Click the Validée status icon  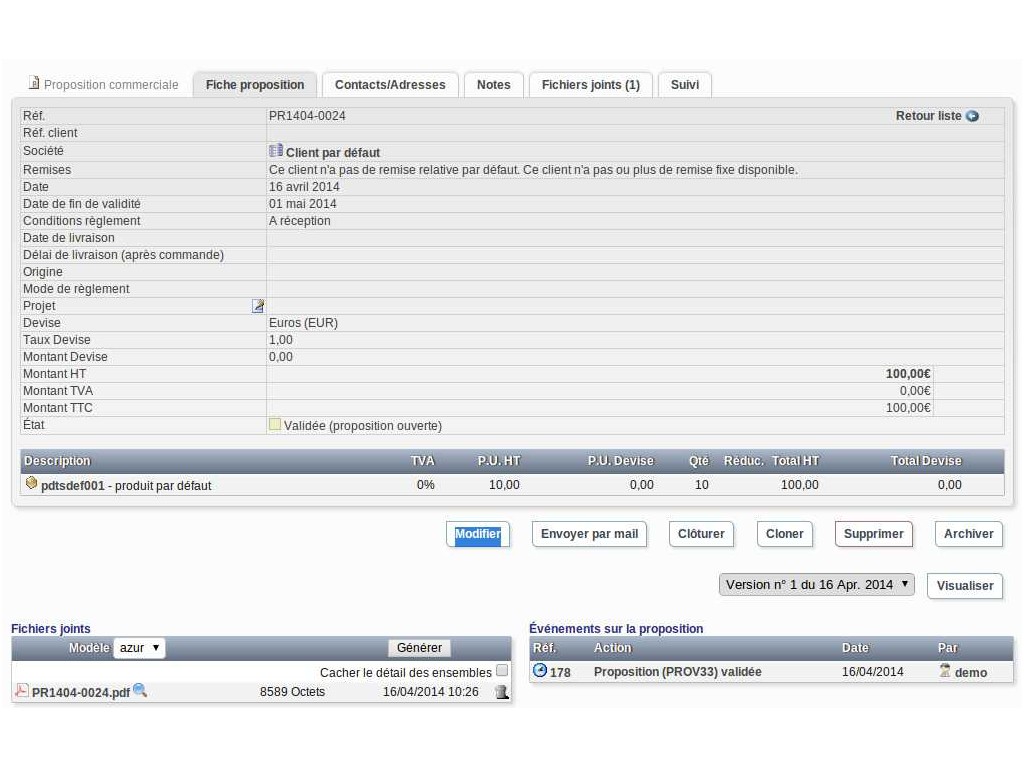click(x=275, y=424)
